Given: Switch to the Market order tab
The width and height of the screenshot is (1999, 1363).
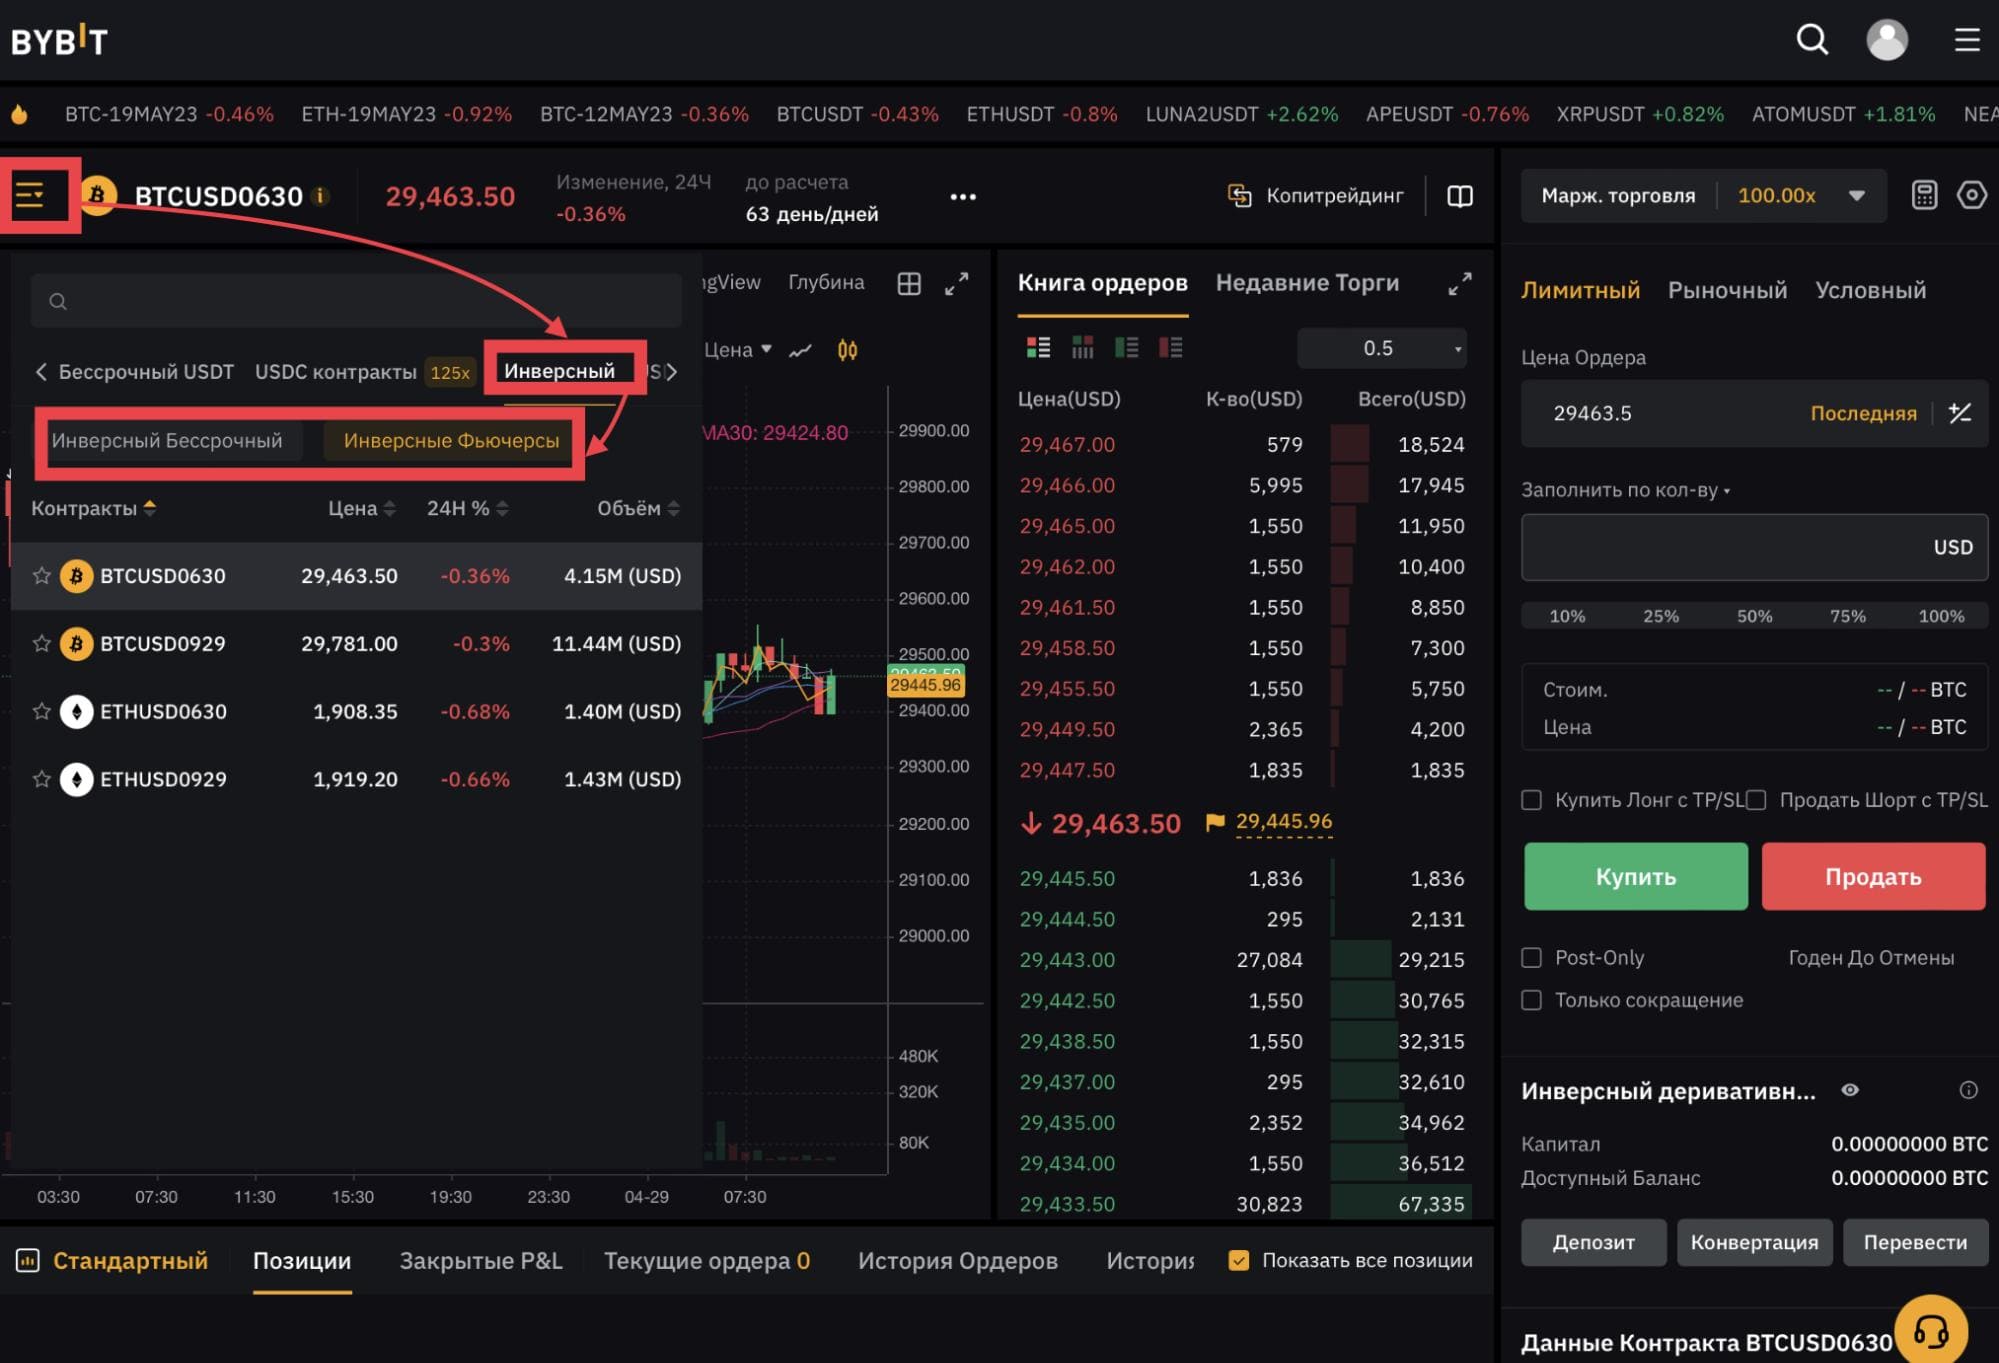Looking at the screenshot, I should point(1727,290).
